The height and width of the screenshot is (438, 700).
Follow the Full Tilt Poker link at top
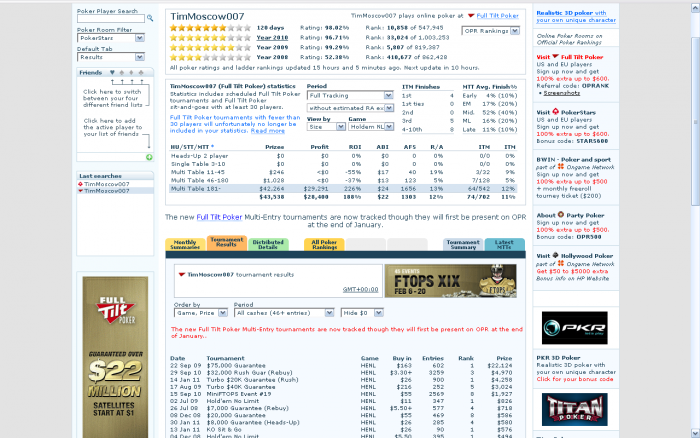[x=497, y=16]
